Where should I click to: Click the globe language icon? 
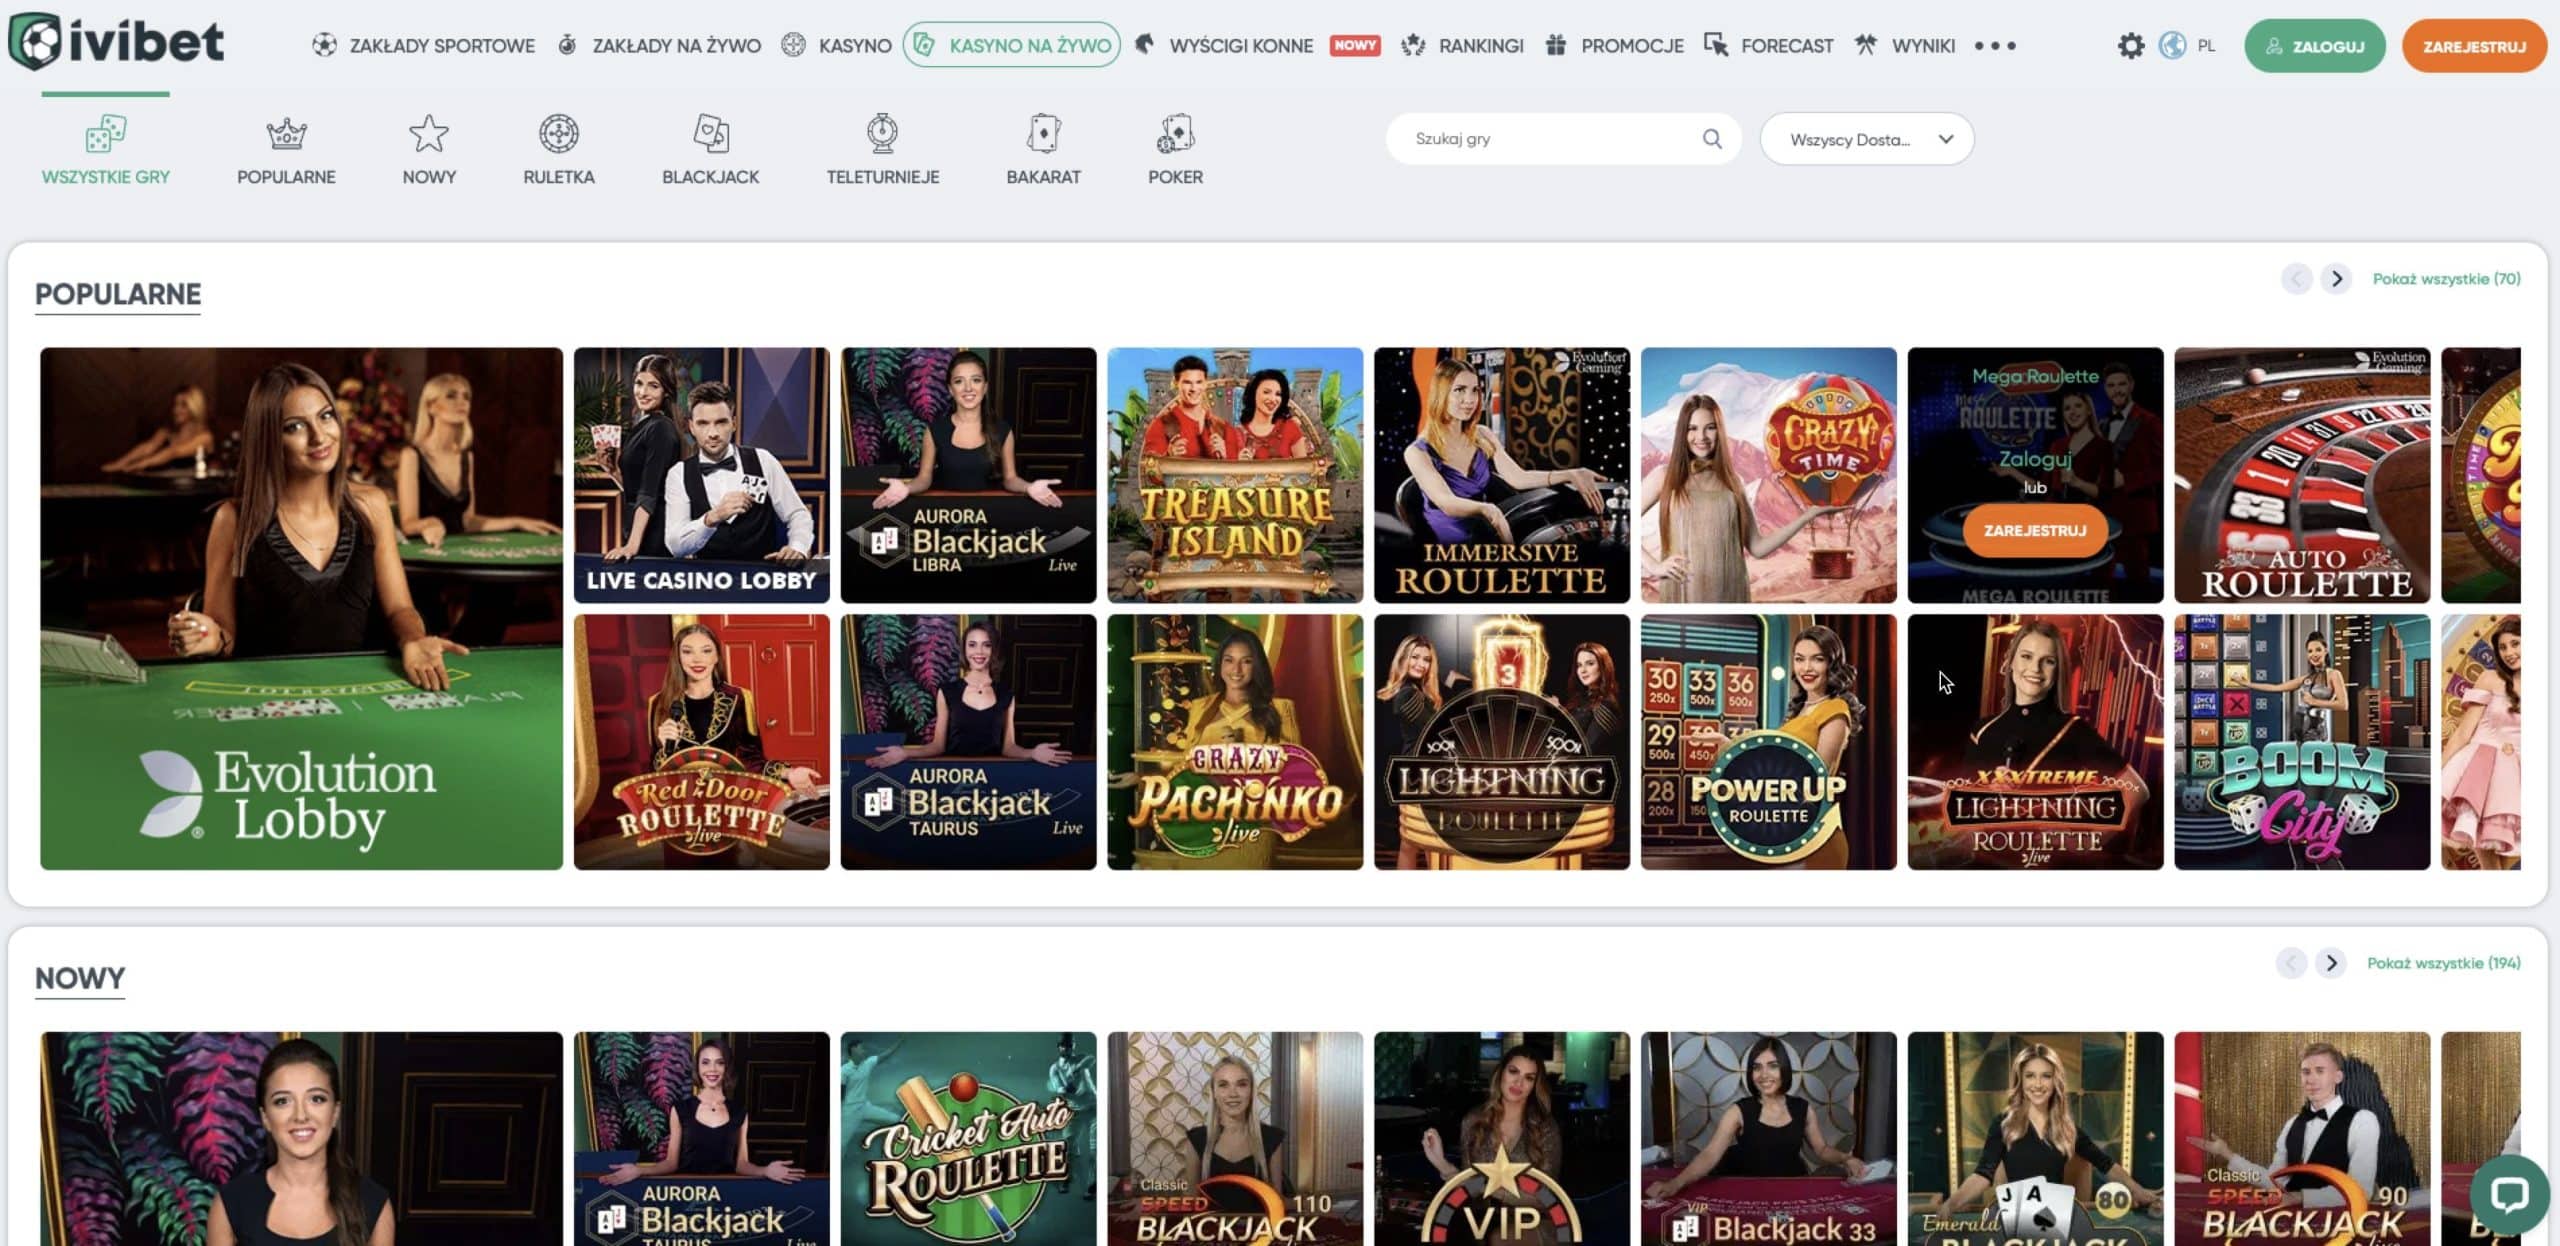[x=2172, y=46]
